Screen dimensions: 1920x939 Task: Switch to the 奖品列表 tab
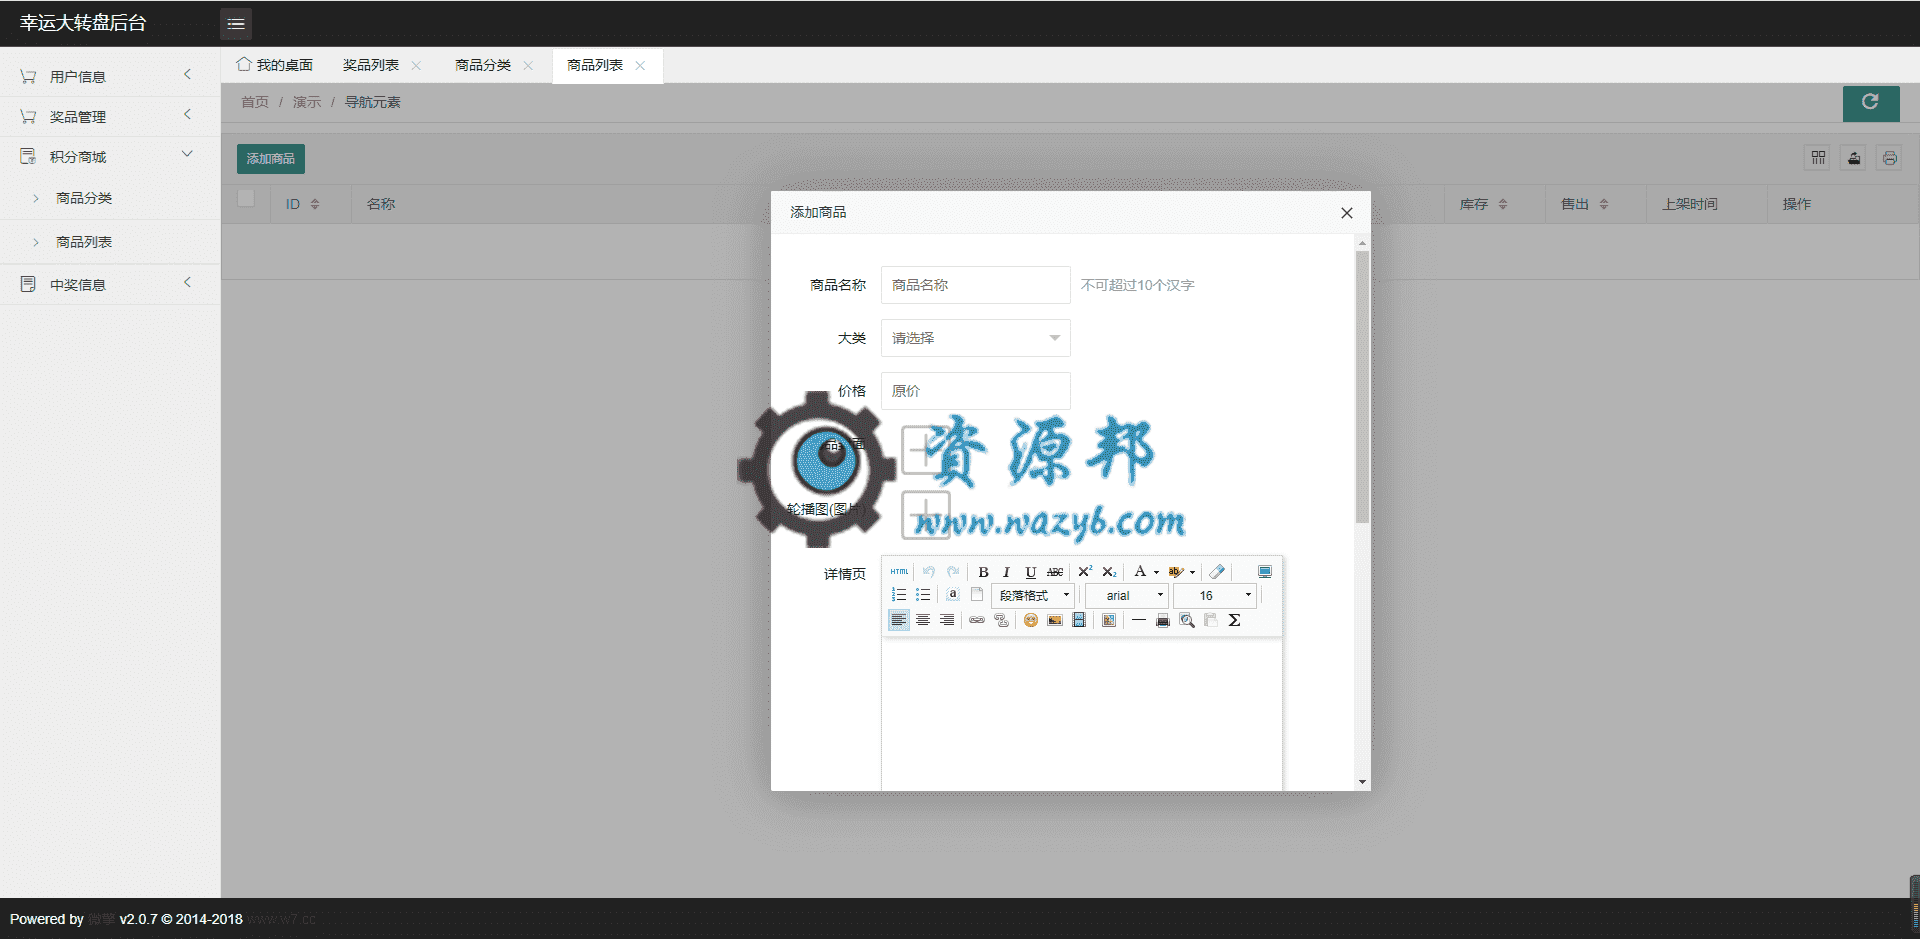[371, 65]
